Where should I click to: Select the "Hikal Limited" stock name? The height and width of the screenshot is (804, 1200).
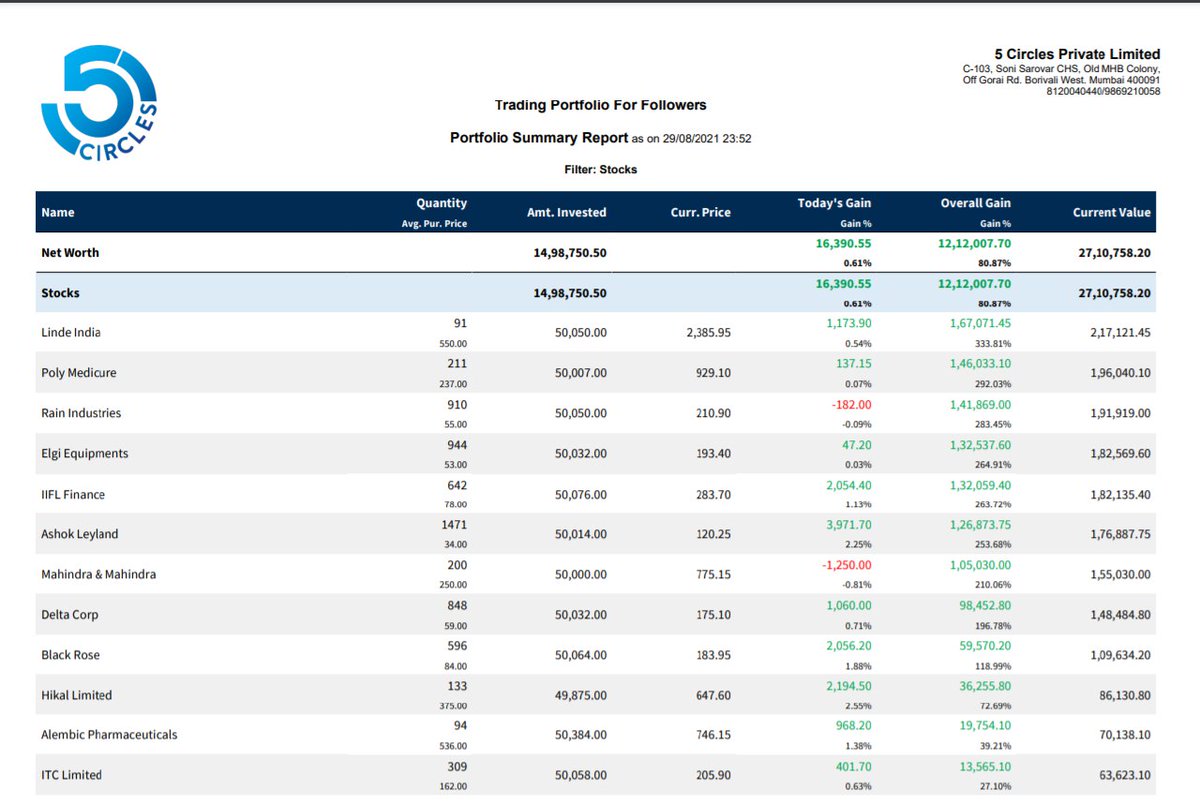pos(77,695)
